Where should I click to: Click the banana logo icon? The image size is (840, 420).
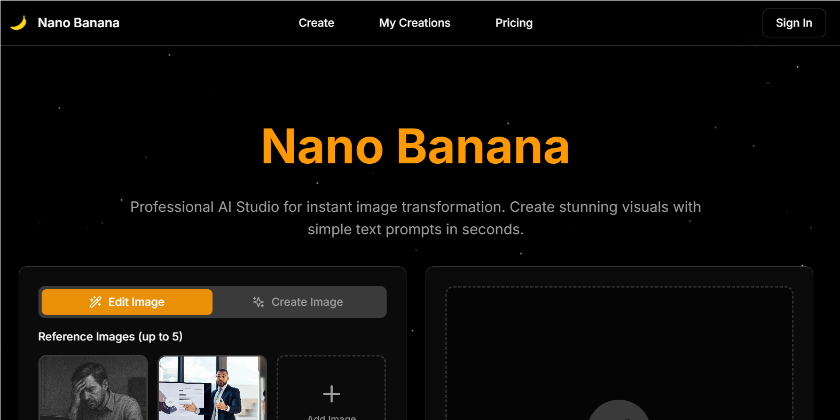pos(19,23)
